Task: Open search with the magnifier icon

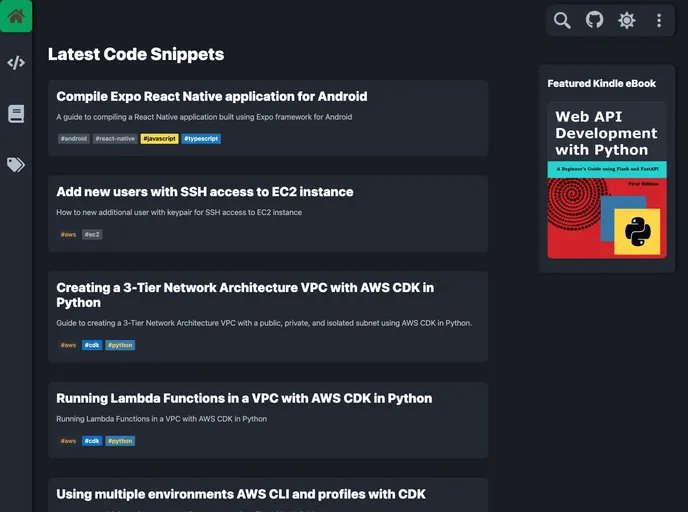Action: click(x=562, y=20)
